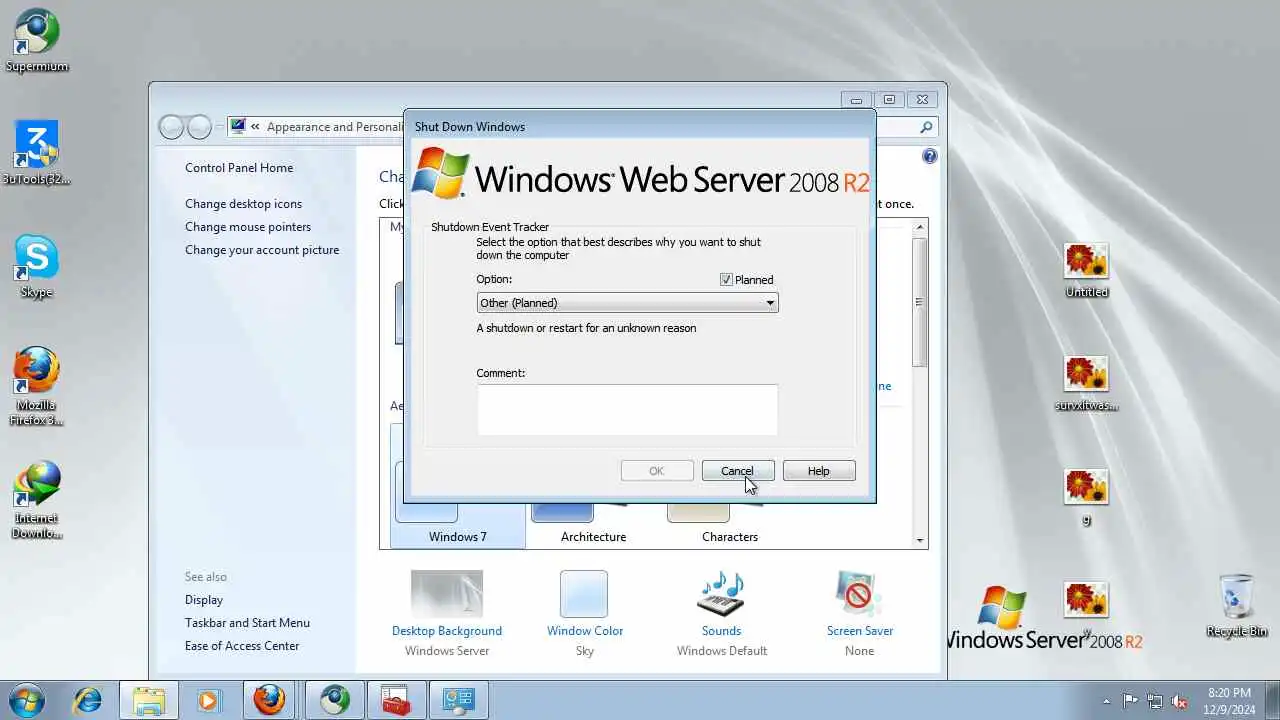Open Windows Media Player from the taskbar
Screen dimensions: 1280x720
tap(208, 700)
